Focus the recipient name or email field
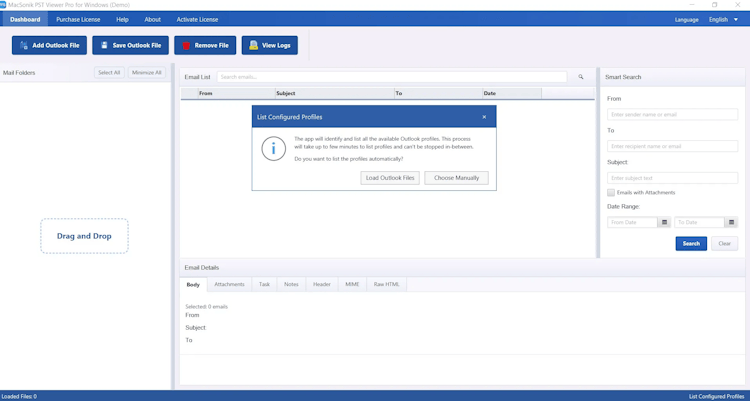This screenshot has height=401, width=750. 673,146
